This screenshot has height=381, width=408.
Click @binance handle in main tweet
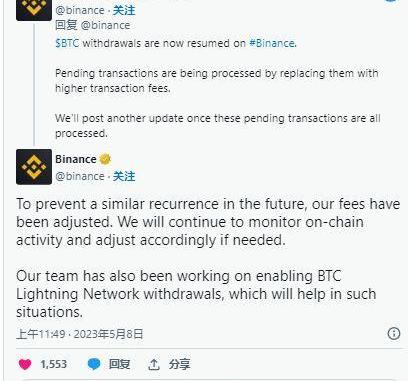80,176
